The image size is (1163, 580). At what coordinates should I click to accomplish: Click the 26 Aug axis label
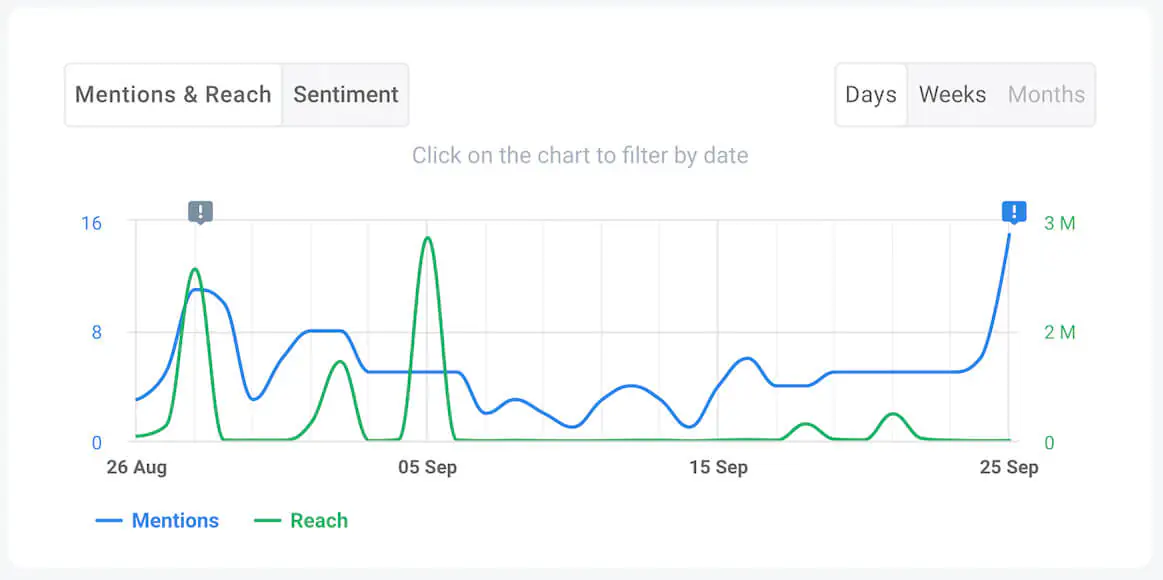tap(136, 466)
